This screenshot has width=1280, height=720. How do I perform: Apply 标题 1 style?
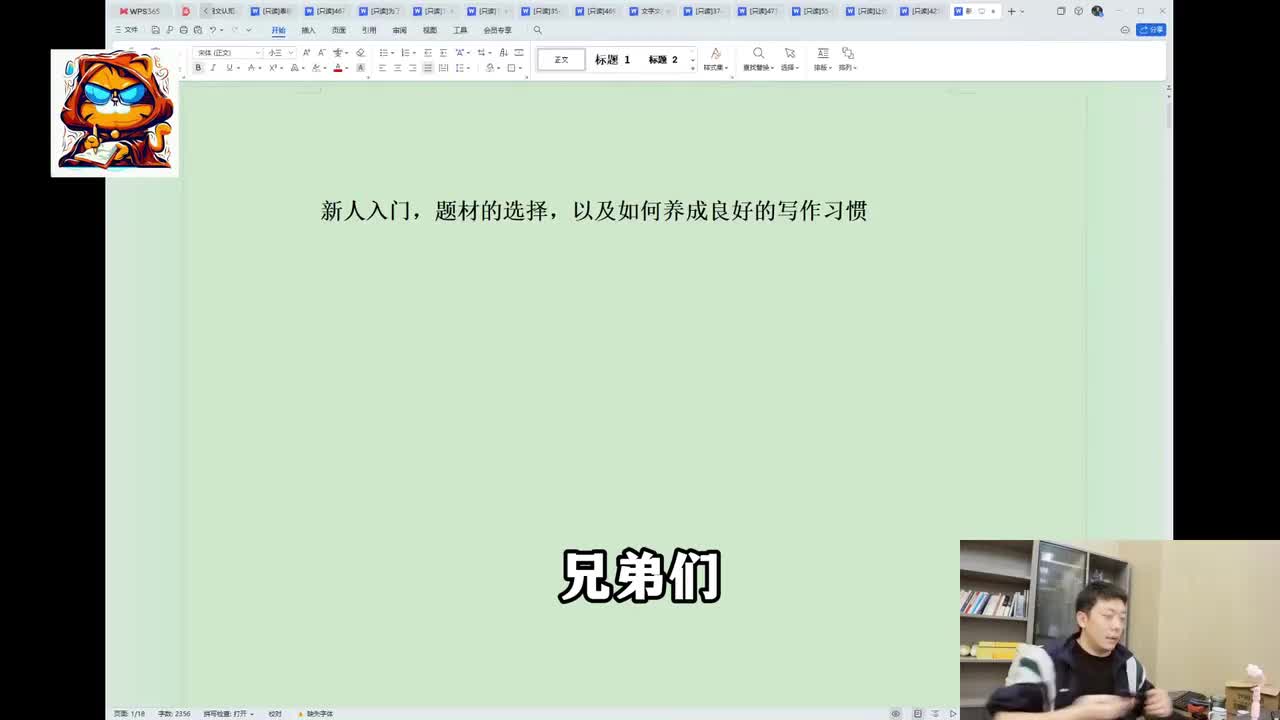tap(612, 59)
